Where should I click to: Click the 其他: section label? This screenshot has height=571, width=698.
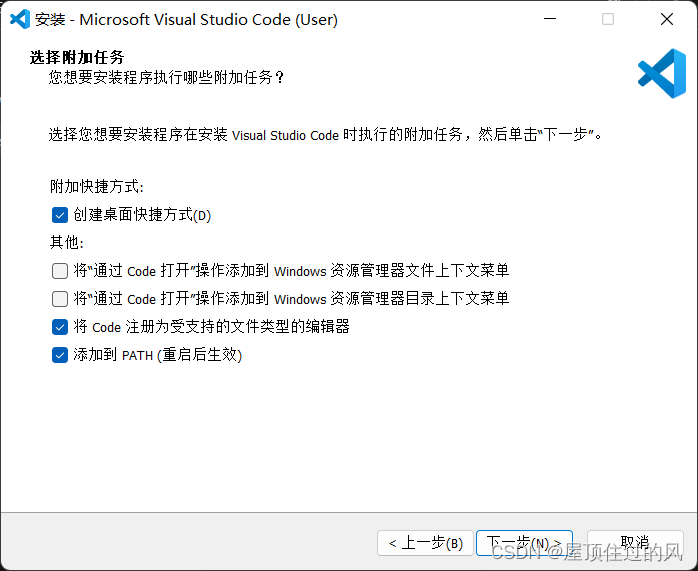pos(67,243)
